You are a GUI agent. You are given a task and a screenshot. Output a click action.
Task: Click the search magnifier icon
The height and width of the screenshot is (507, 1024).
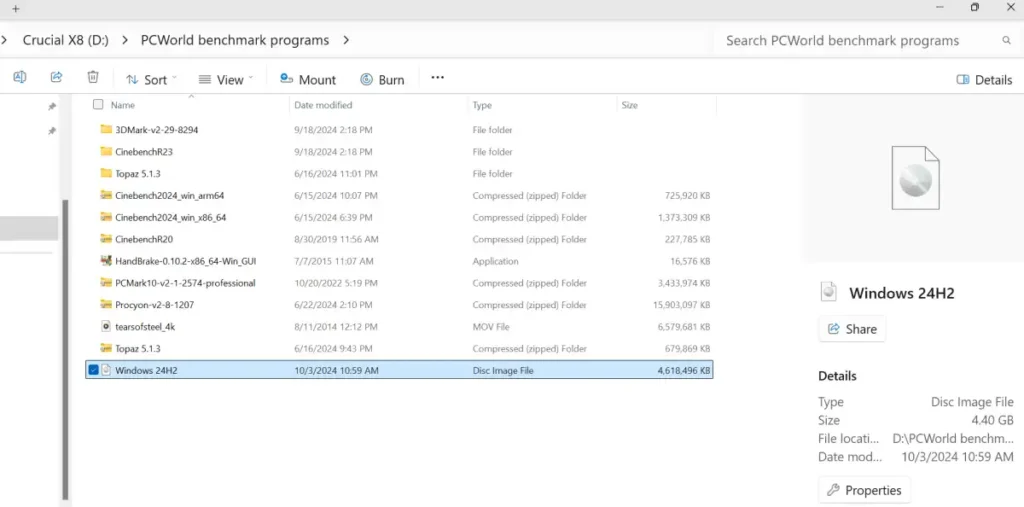coord(1006,41)
